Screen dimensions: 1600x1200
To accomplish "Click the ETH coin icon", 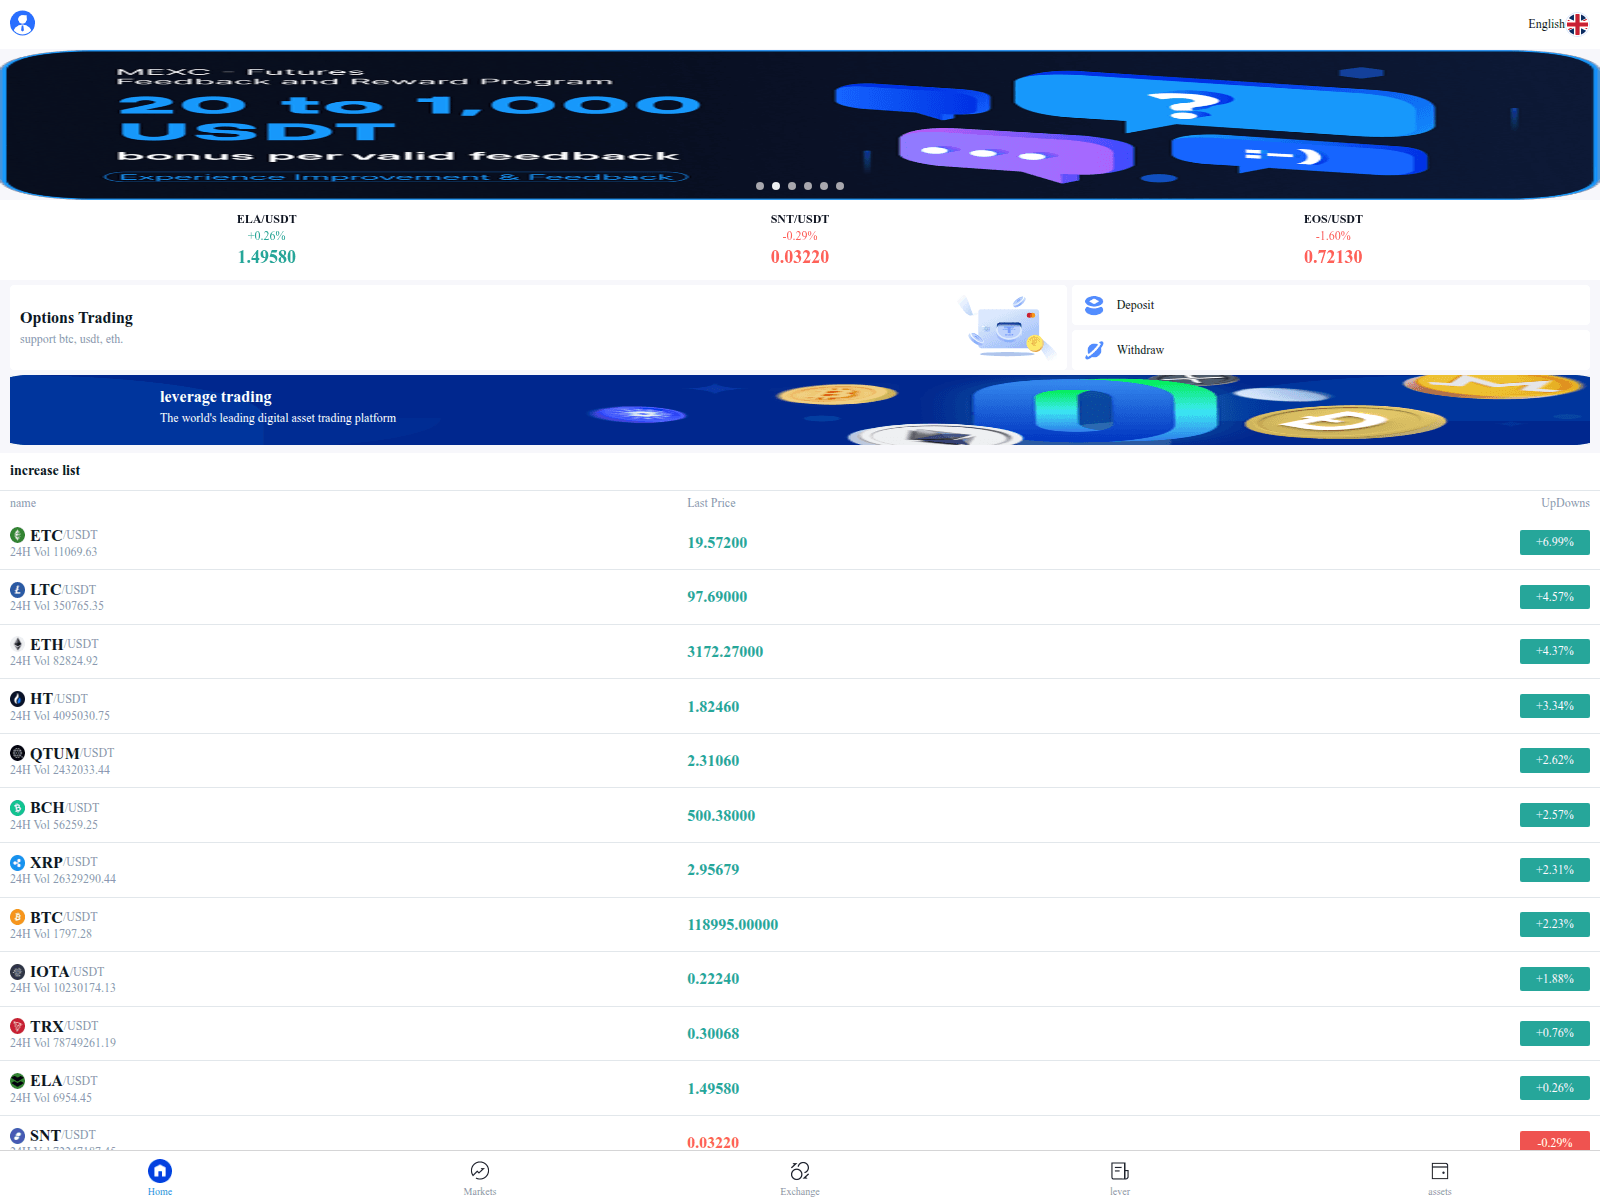I will (17, 644).
